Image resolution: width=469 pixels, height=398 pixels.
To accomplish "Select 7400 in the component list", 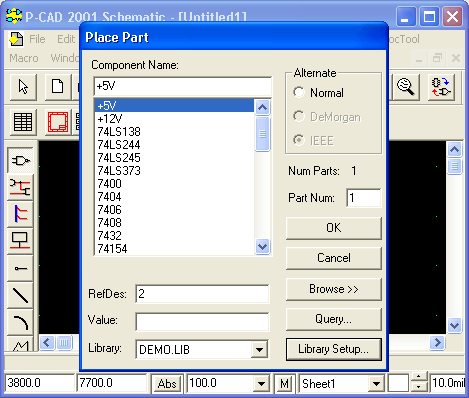I will tap(175, 184).
